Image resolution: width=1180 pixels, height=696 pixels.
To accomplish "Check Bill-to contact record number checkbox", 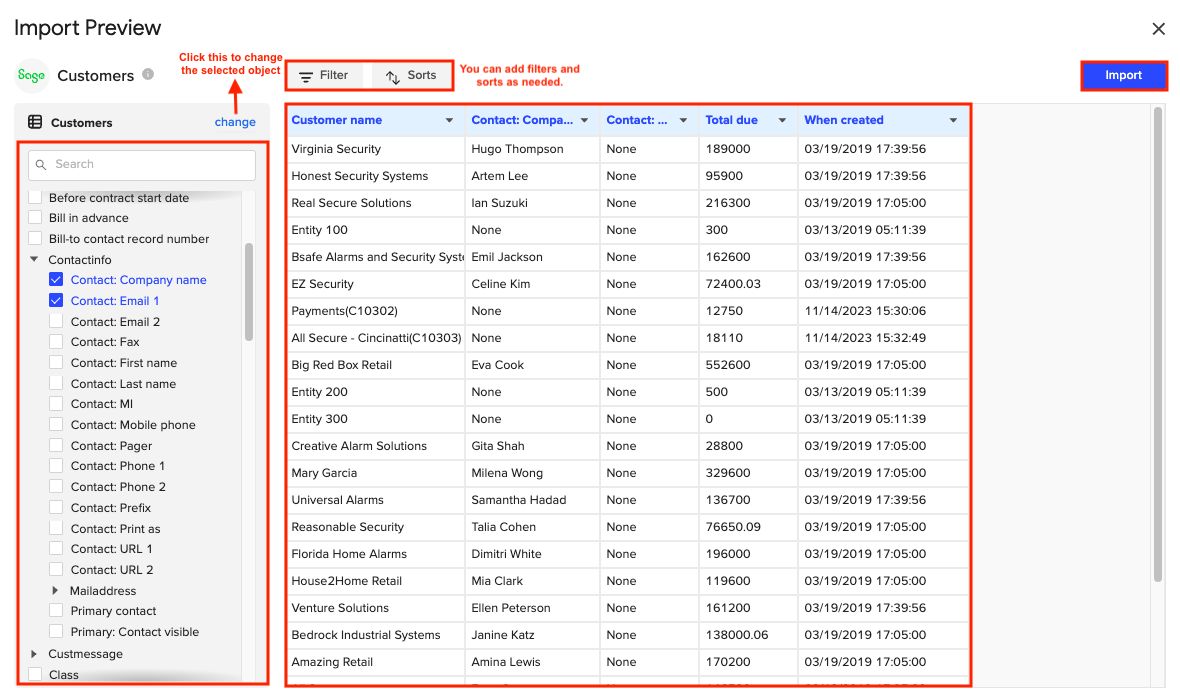I will (35, 239).
